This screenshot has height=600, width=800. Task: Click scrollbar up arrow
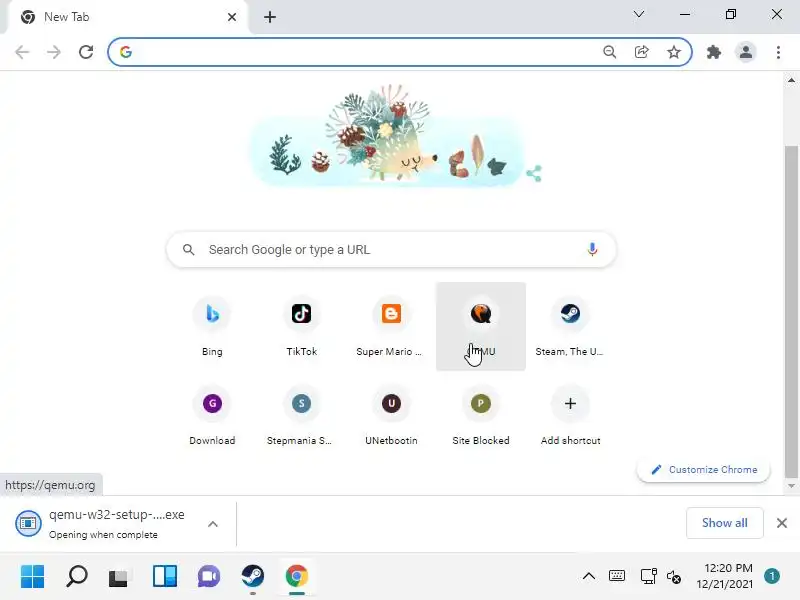pos(791,80)
